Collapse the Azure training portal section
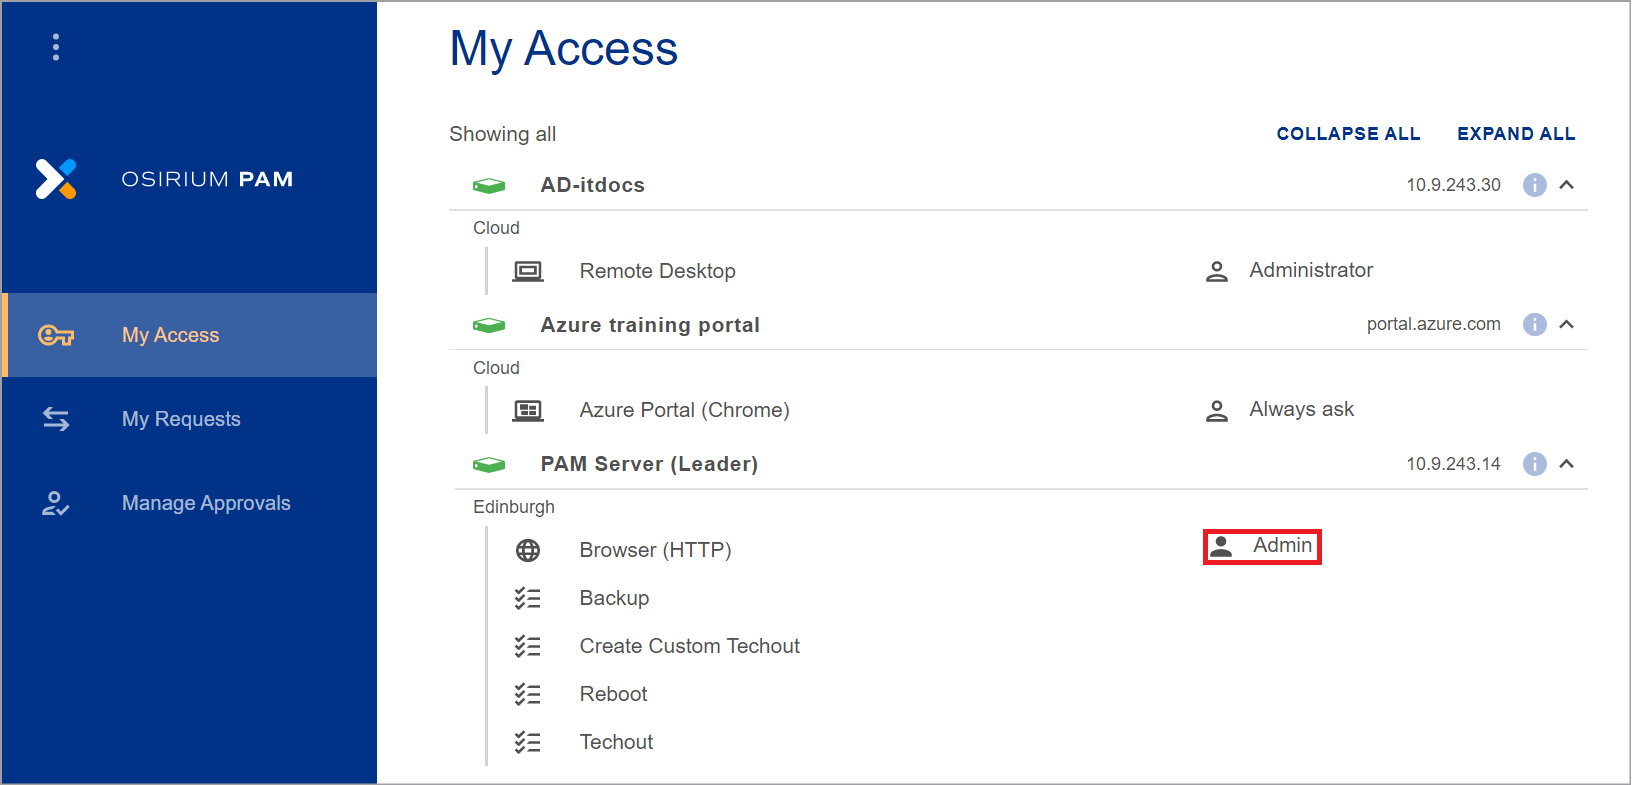1637x785 pixels. click(x=1568, y=324)
